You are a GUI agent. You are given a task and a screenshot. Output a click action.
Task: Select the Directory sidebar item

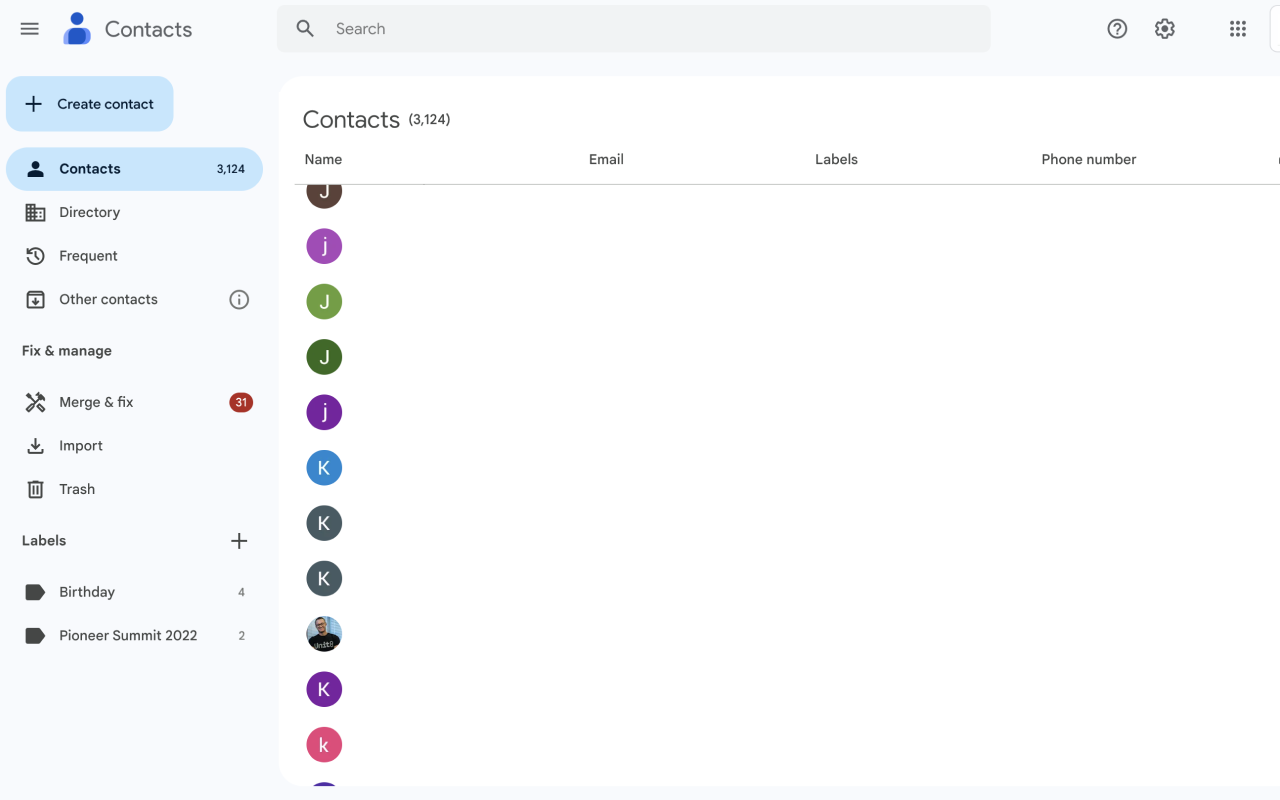point(134,212)
